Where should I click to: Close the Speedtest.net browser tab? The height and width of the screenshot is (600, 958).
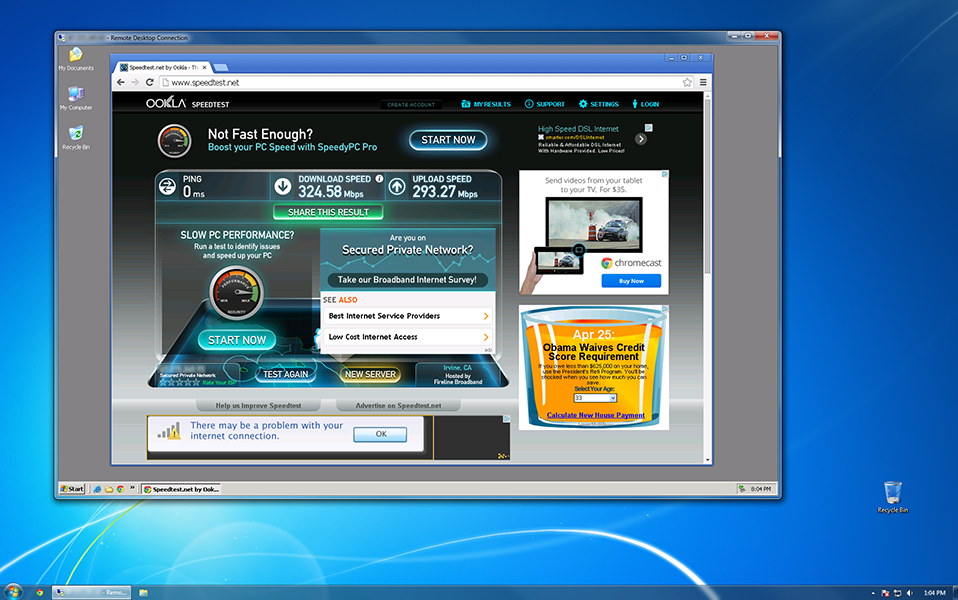click(204, 67)
